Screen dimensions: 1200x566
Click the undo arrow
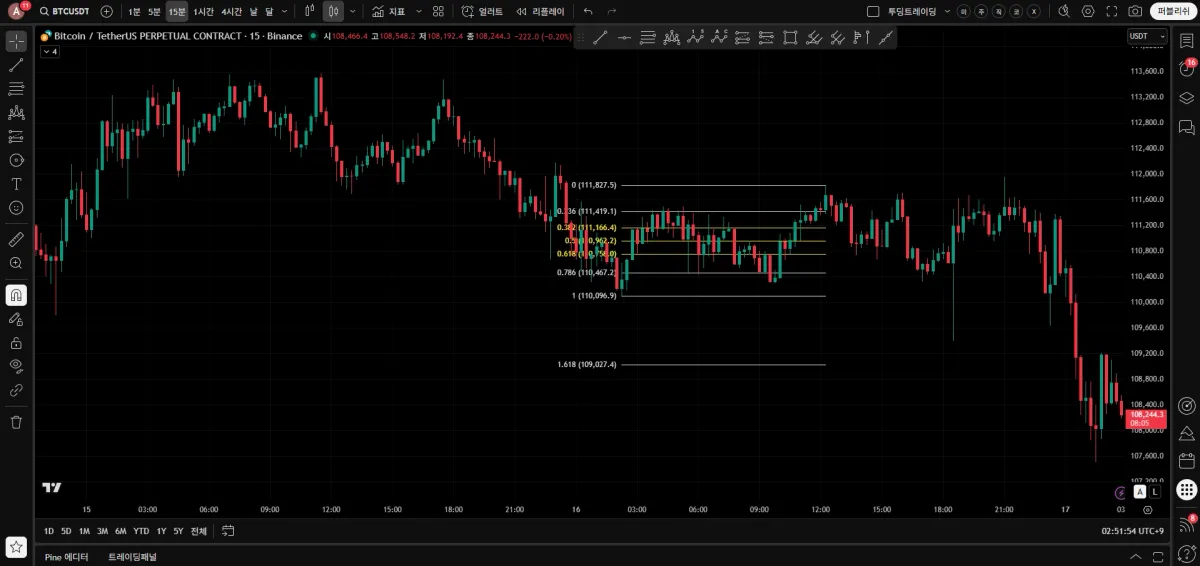pyautogui.click(x=588, y=11)
